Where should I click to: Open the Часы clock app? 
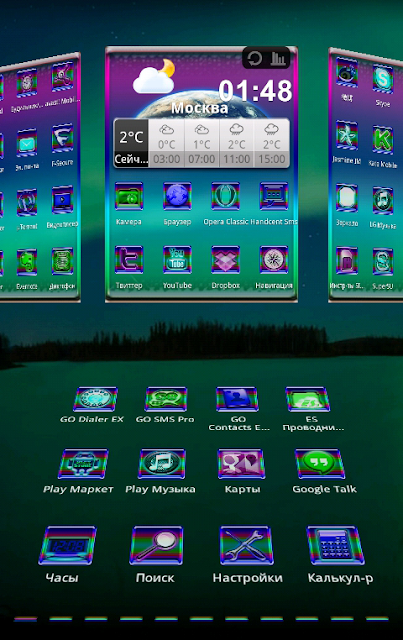coord(67,545)
